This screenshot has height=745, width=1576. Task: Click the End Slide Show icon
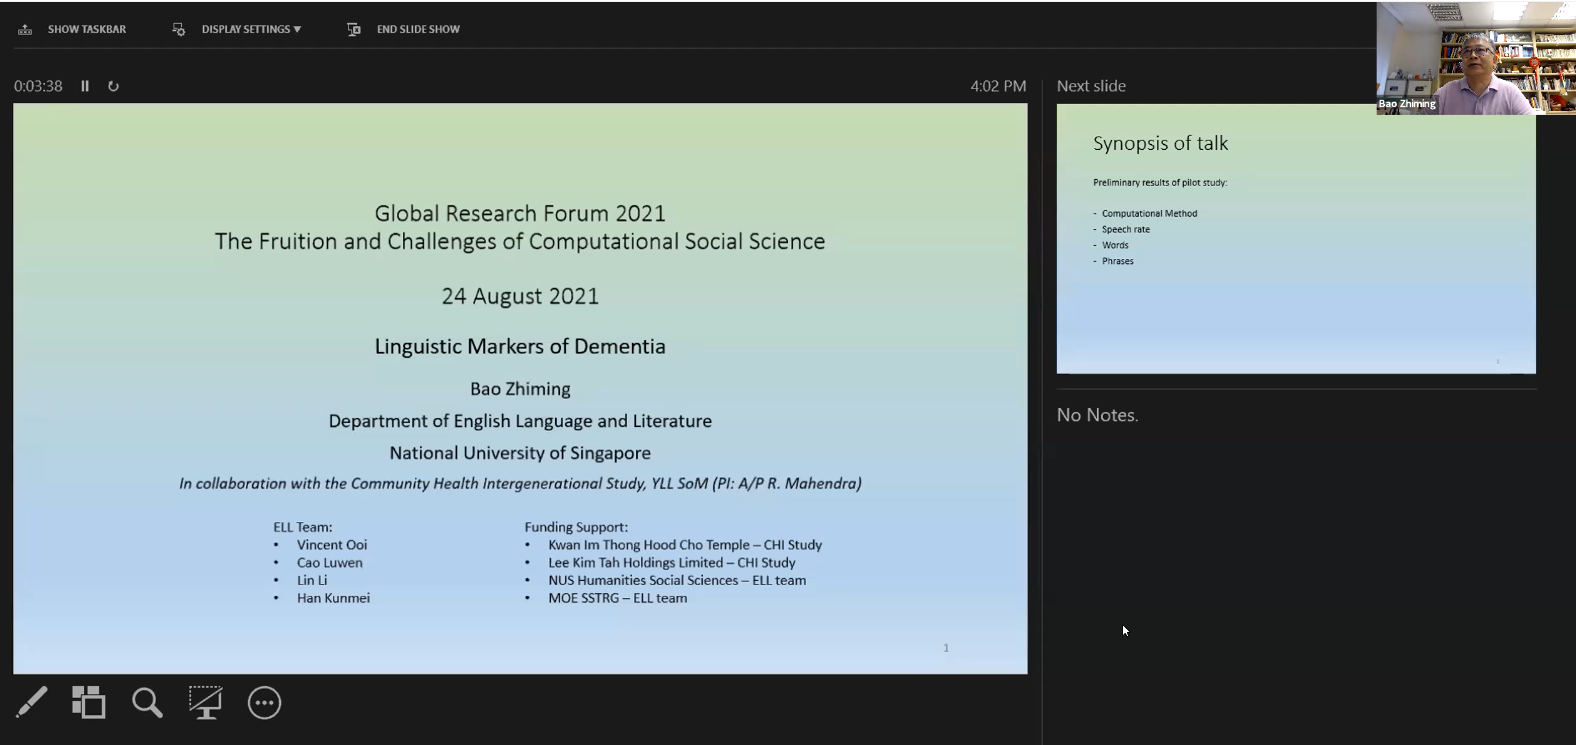tap(354, 29)
